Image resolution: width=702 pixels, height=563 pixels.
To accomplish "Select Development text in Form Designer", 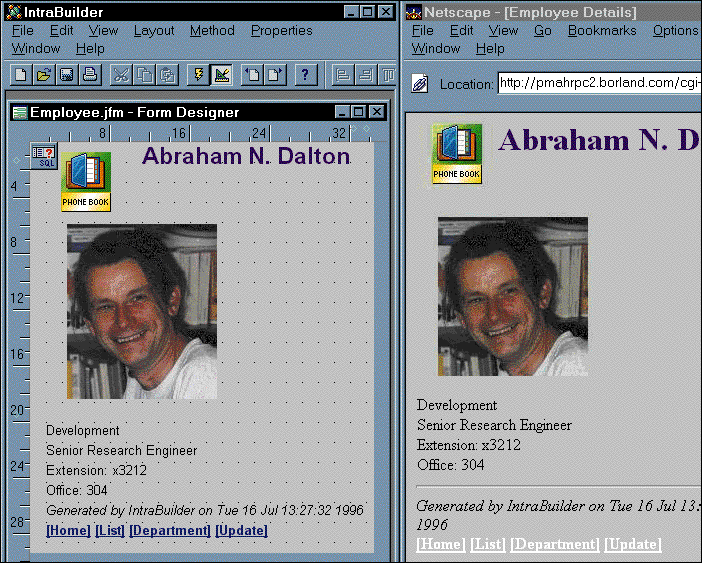I will click(x=83, y=431).
